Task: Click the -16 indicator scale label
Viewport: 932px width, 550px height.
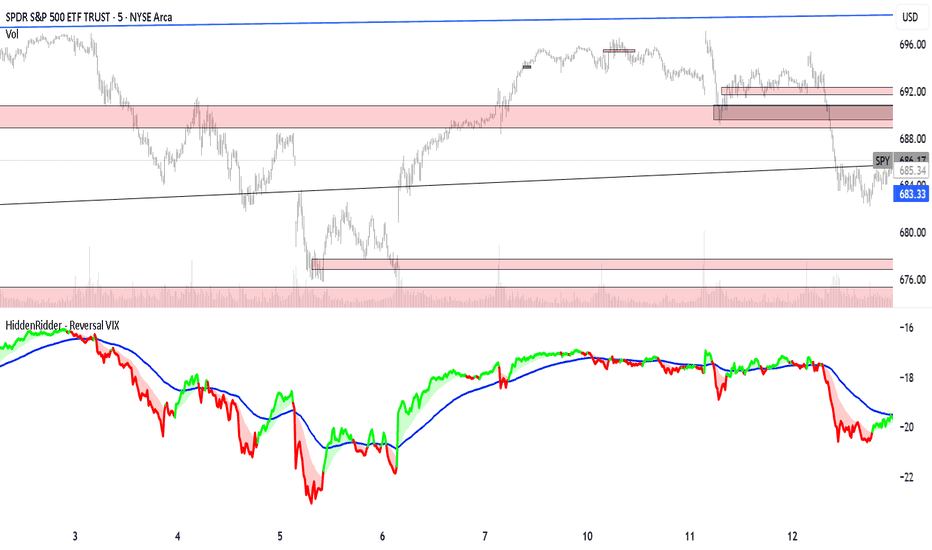Action: click(907, 328)
